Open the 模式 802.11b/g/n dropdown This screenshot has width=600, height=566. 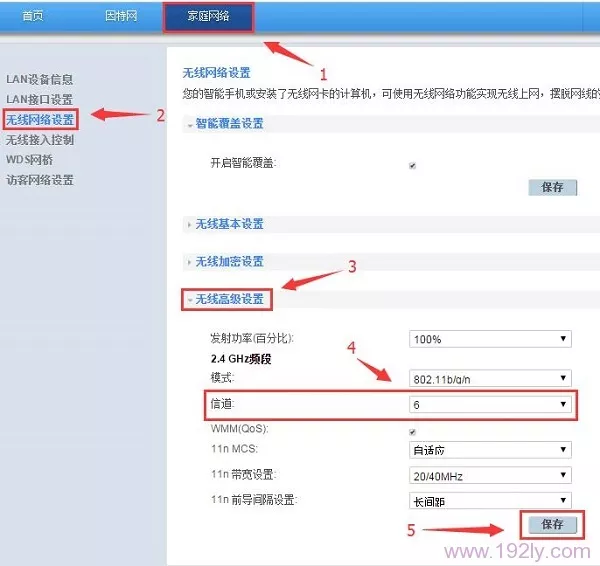(x=490, y=378)
